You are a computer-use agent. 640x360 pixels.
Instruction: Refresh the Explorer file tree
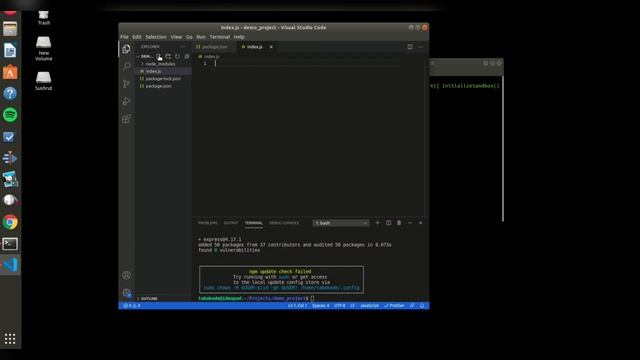pos(178,56)
